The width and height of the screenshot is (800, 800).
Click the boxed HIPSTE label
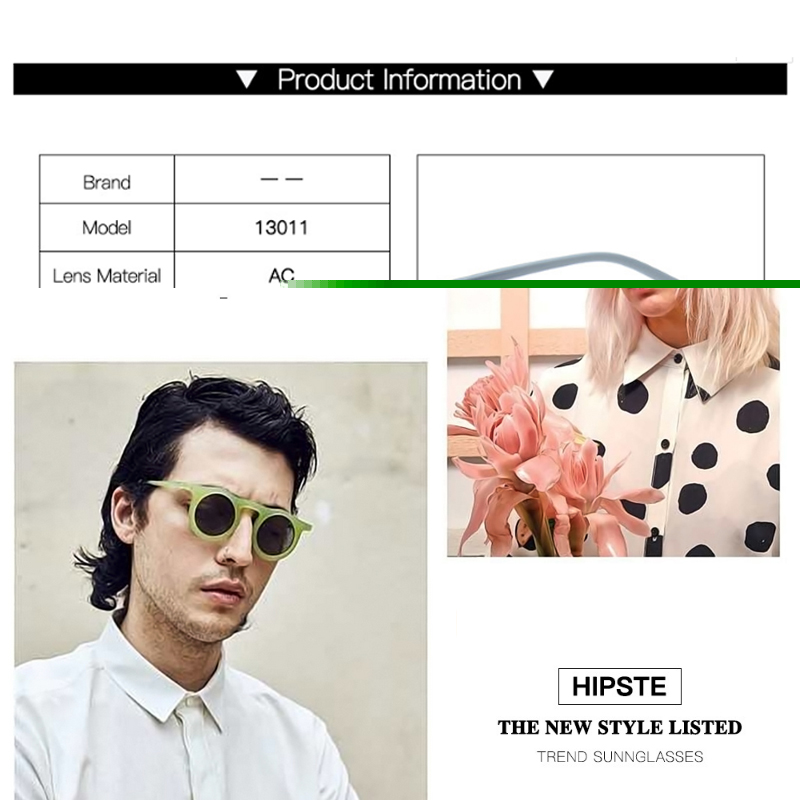619,686
